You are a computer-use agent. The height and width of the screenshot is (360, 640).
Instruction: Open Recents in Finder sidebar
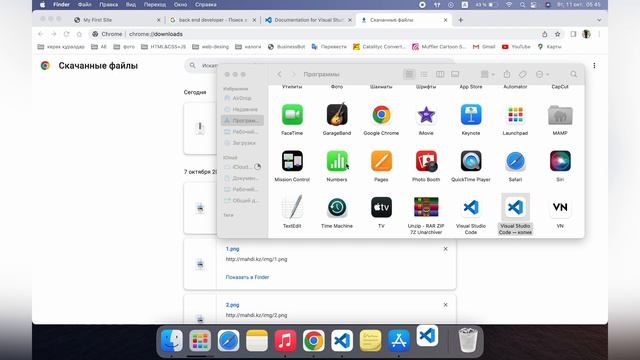click(242, 109)
